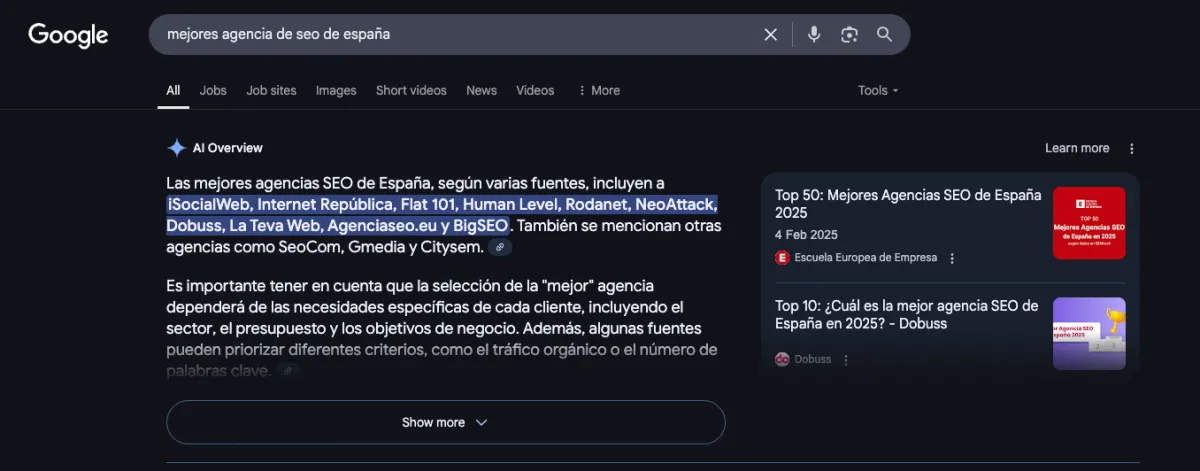Switch to the News tab
The height and width of the screenshot is (471, 1200).
(481, 90)
